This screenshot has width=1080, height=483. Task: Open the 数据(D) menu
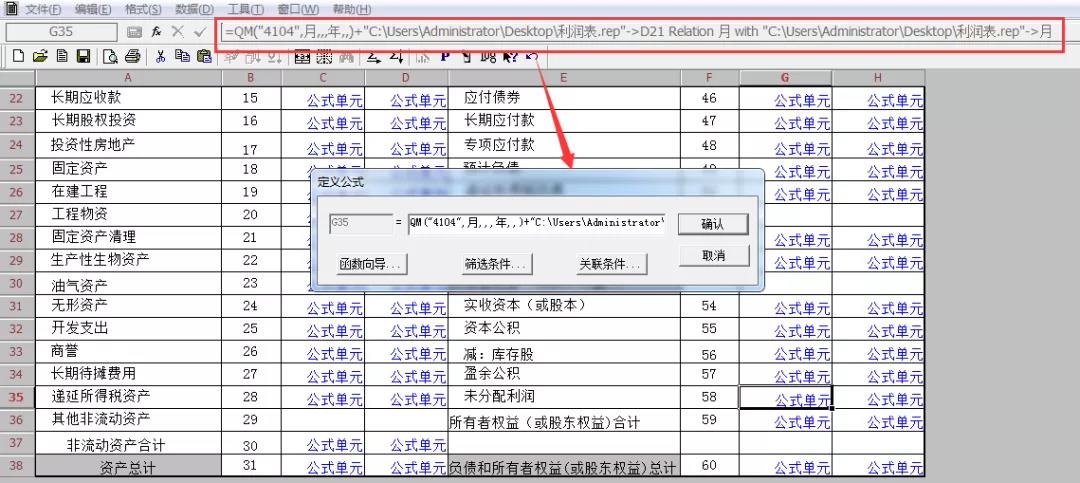[x=194, y=10]
